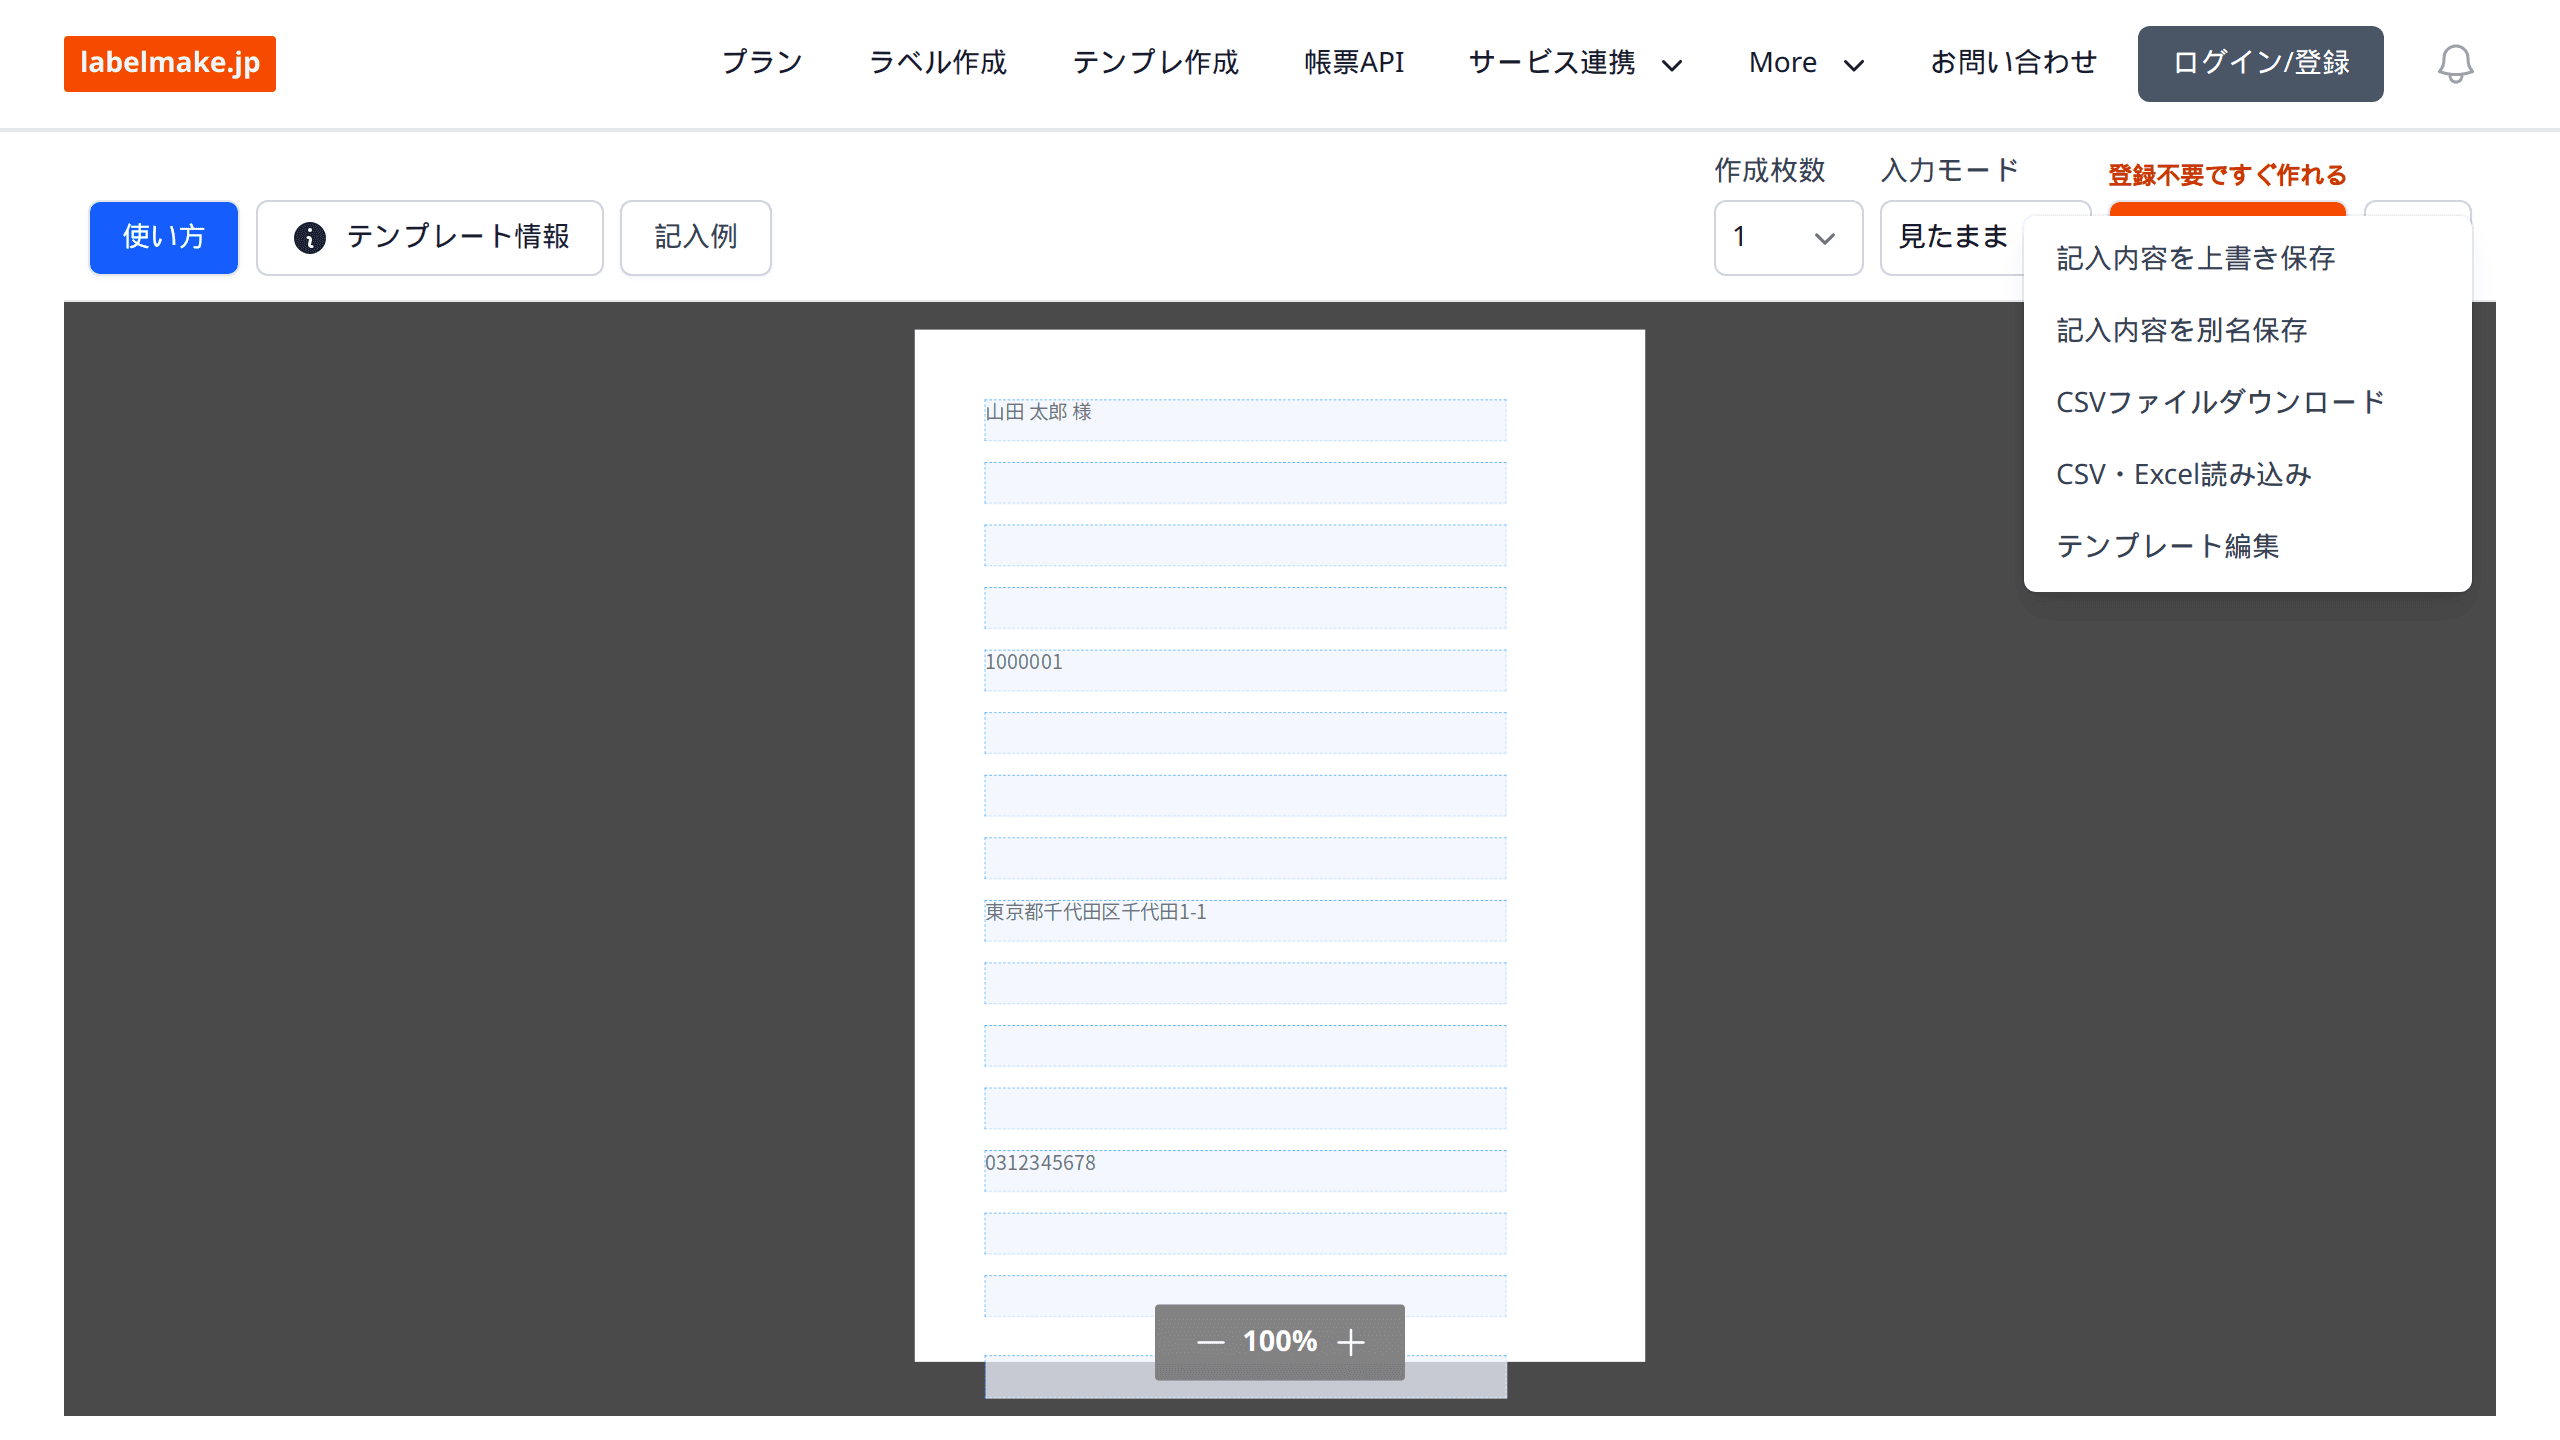Select テンプレート編集 from the menu
Screen dimensions: 2560x1440
2247,546
